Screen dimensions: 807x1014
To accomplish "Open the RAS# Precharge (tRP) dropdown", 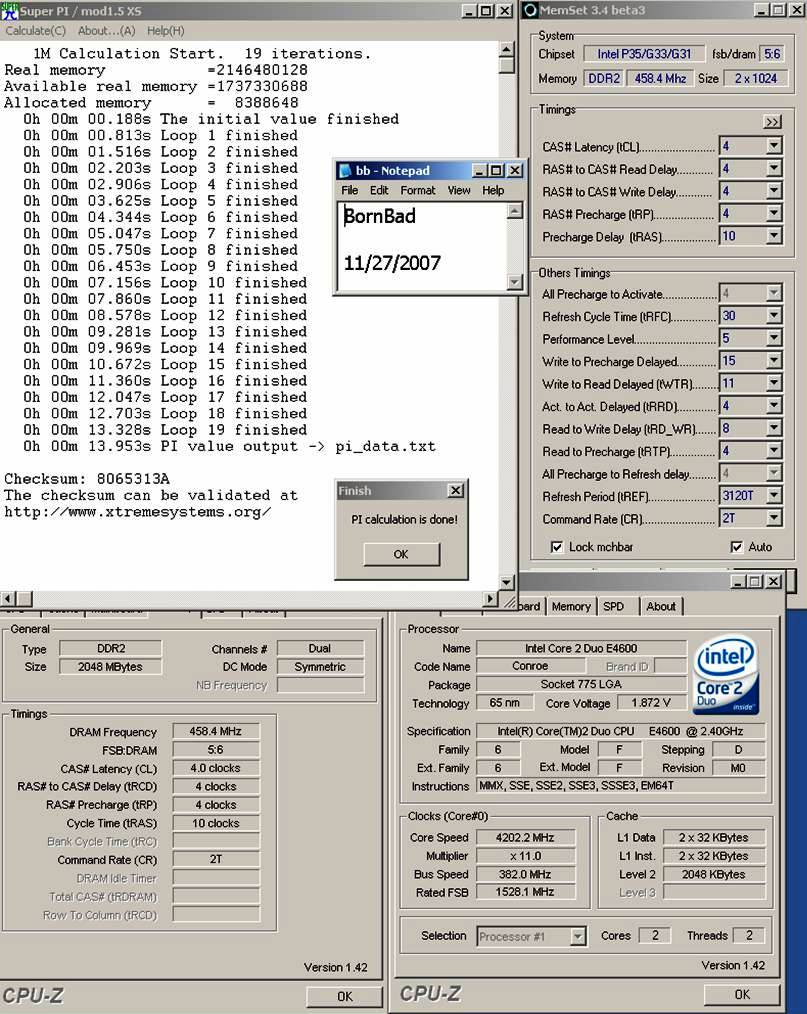I will tap(774, 213).
